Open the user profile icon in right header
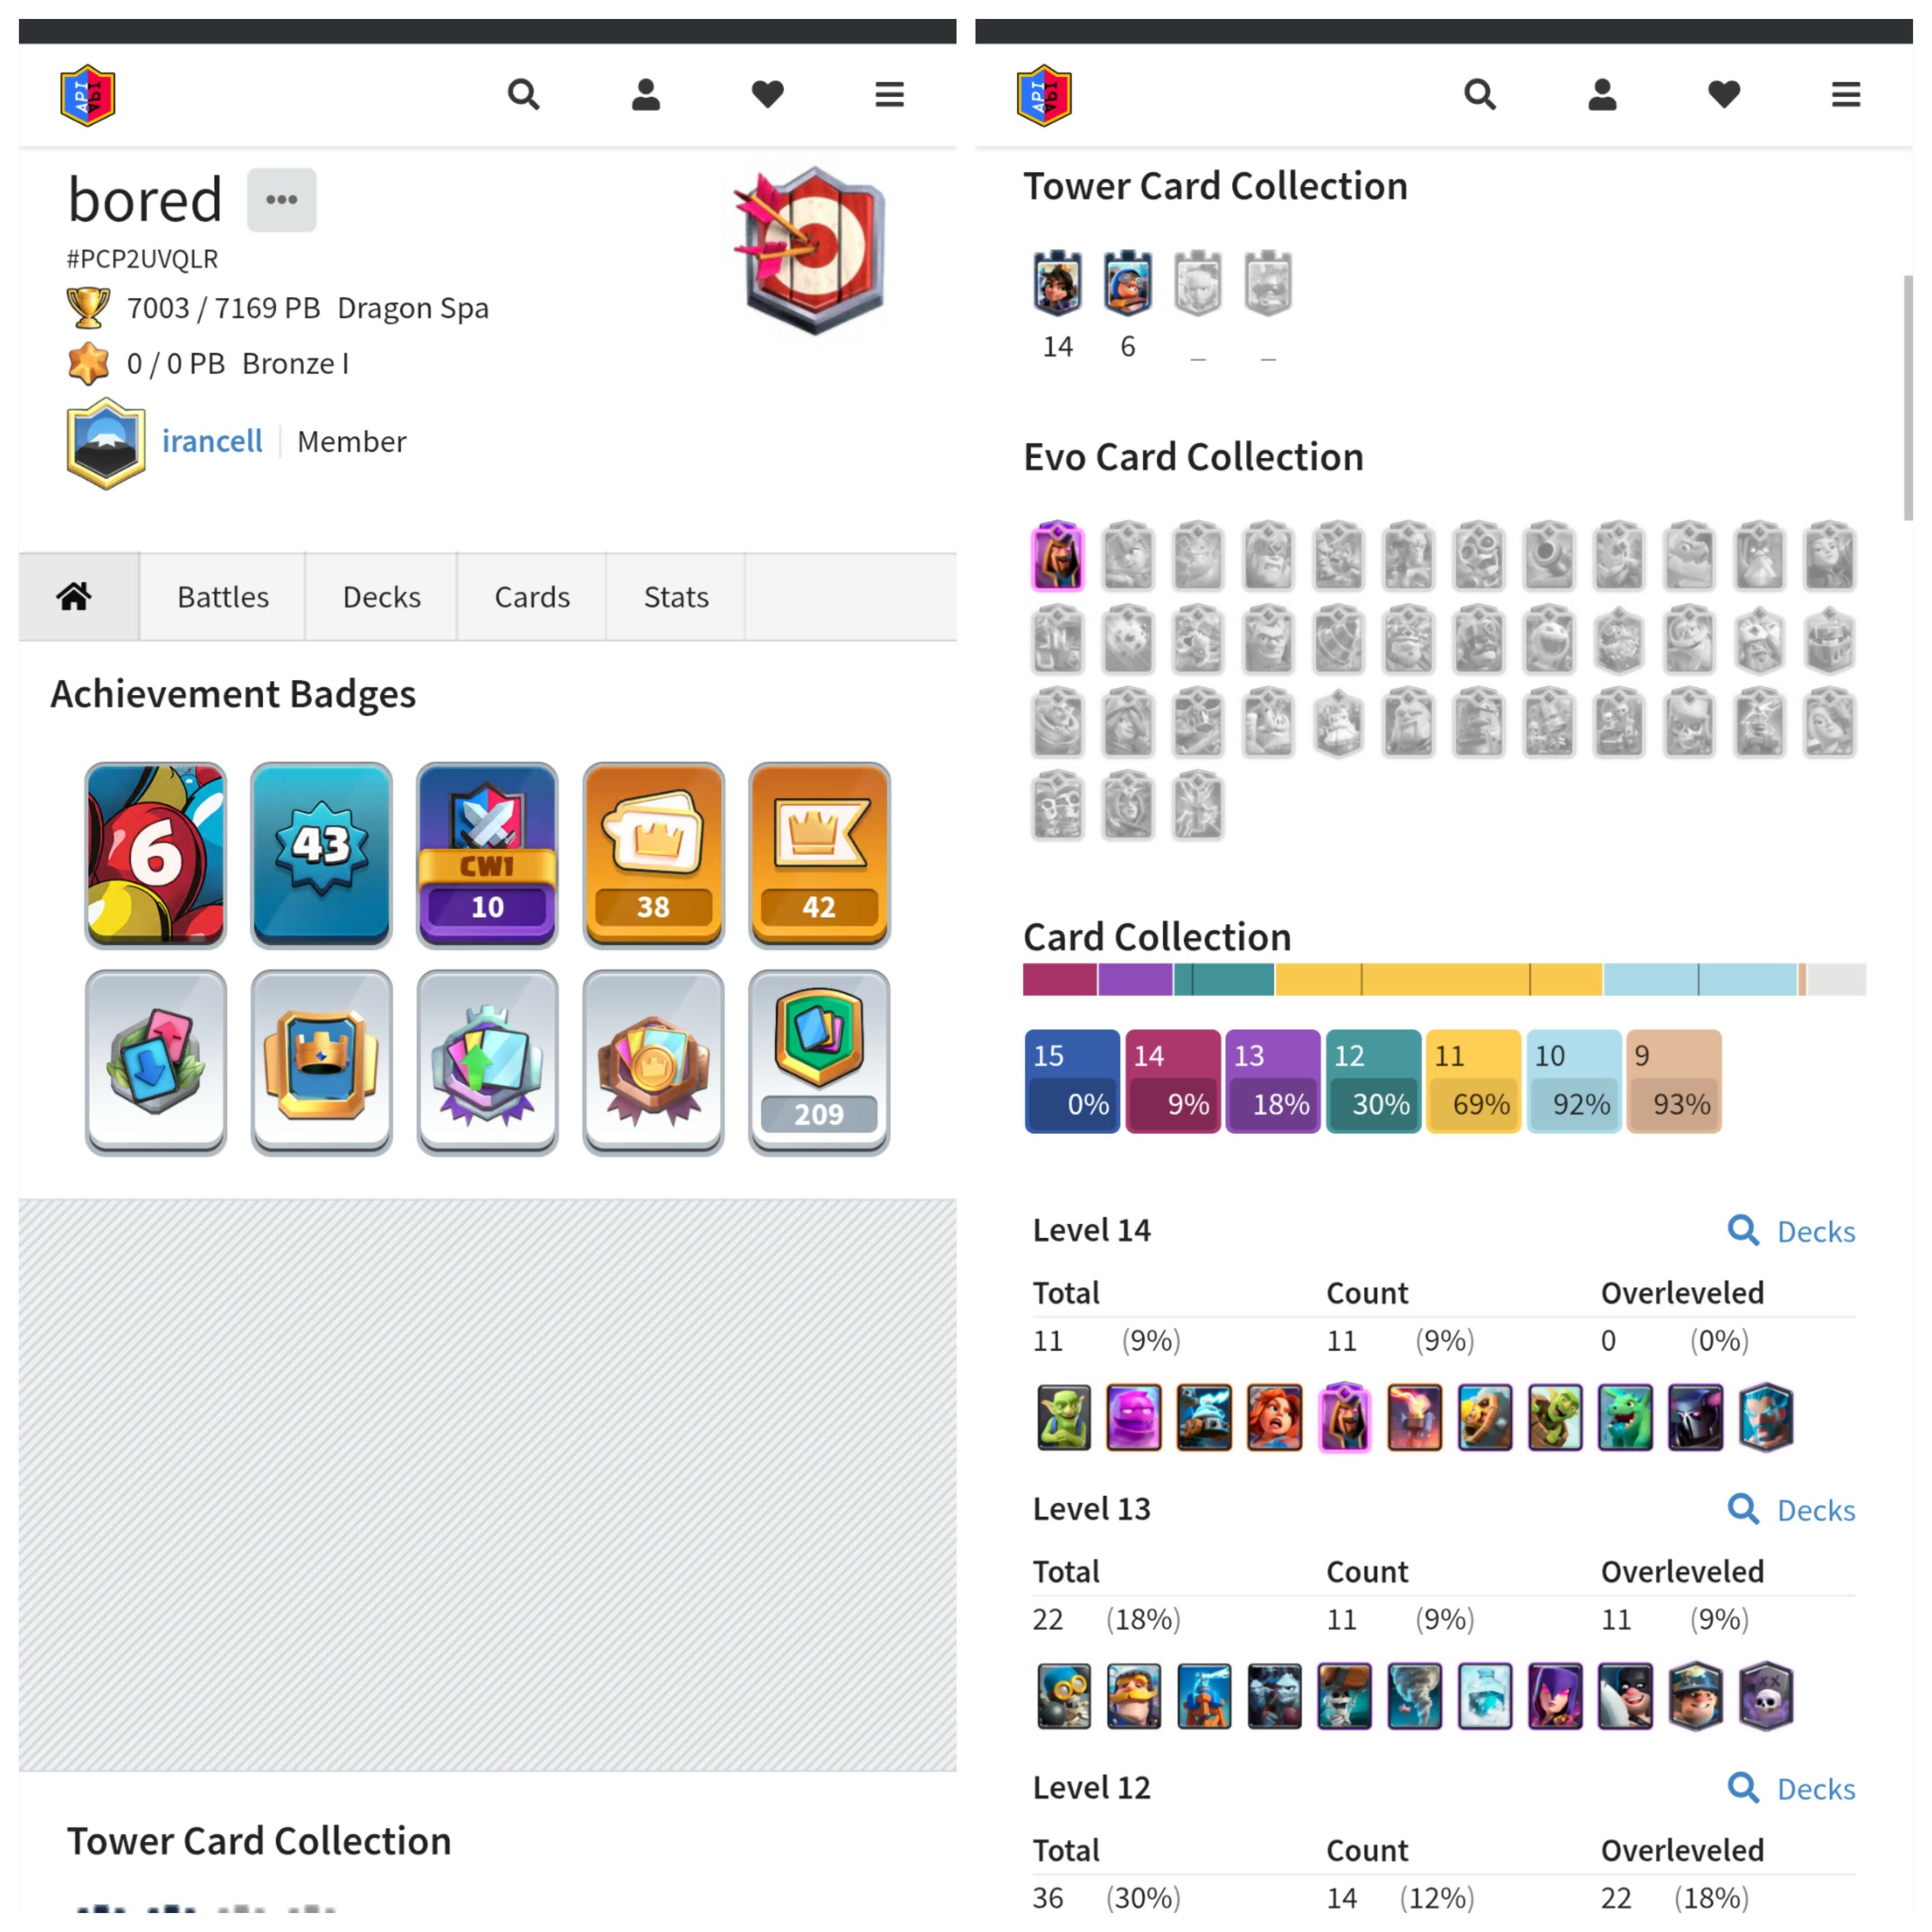 coord(1602,95)
